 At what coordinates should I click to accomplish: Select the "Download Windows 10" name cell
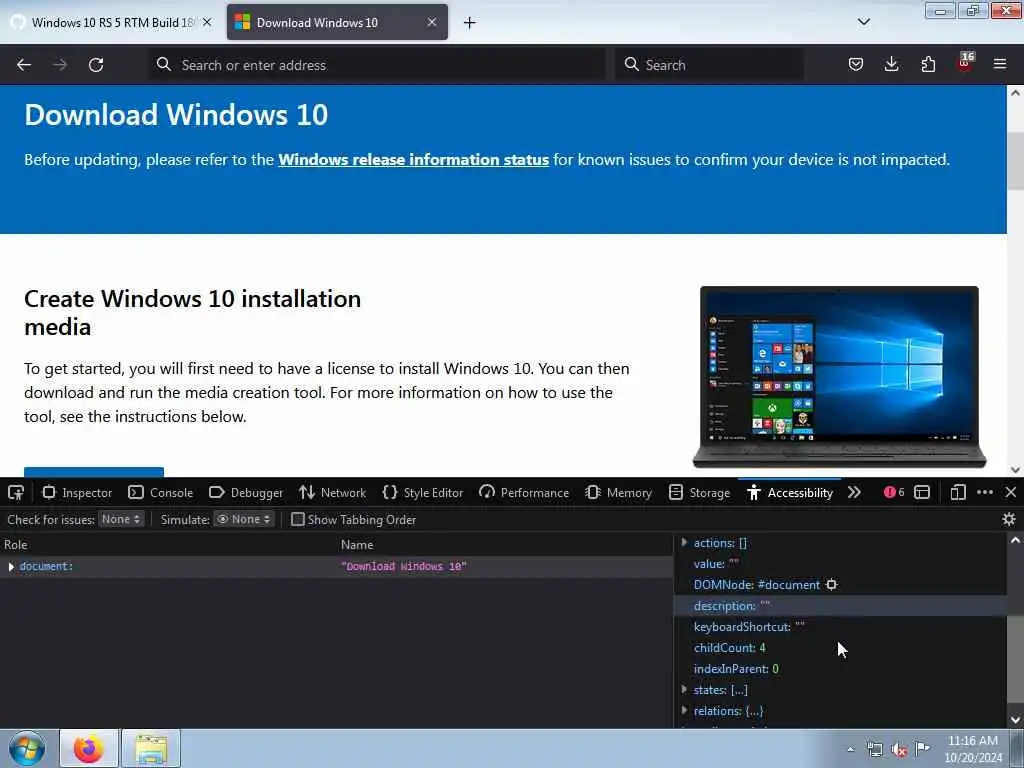coord(404,566)
